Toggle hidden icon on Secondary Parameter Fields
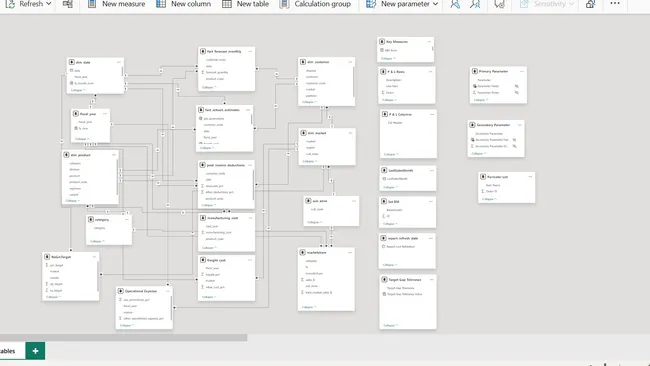 514,140
